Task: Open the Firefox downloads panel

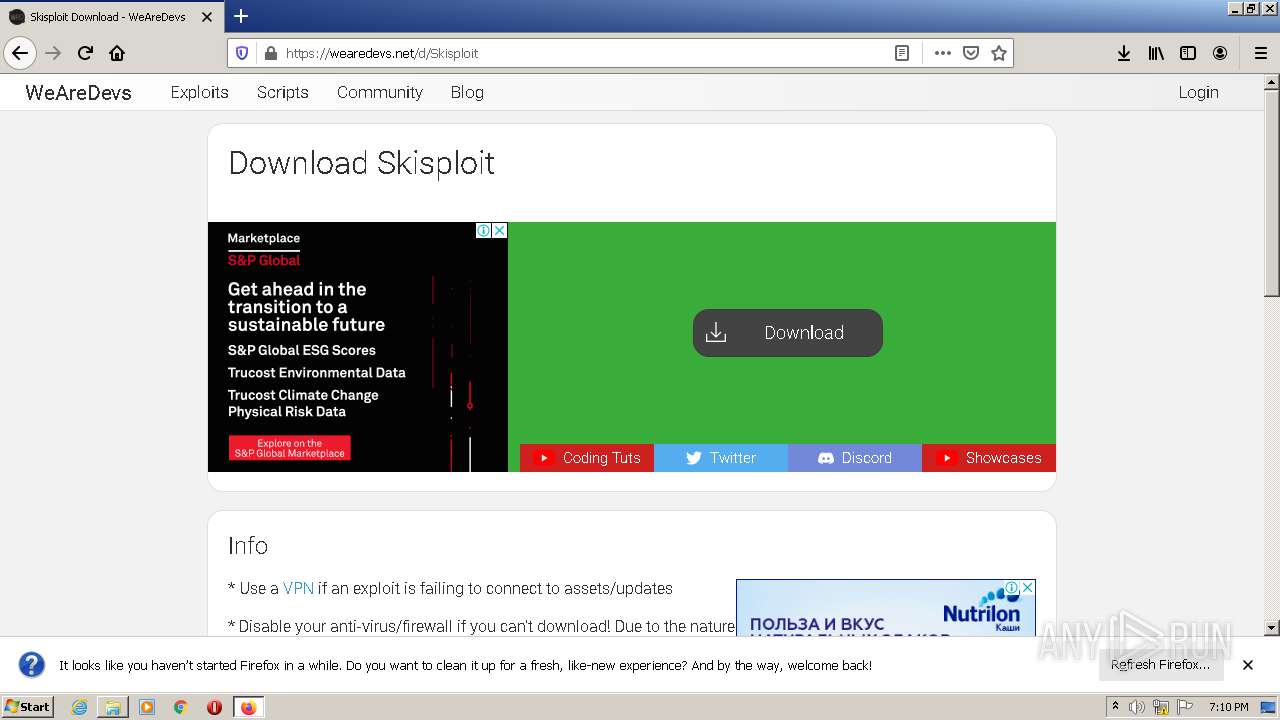Action: [1124, 53]
